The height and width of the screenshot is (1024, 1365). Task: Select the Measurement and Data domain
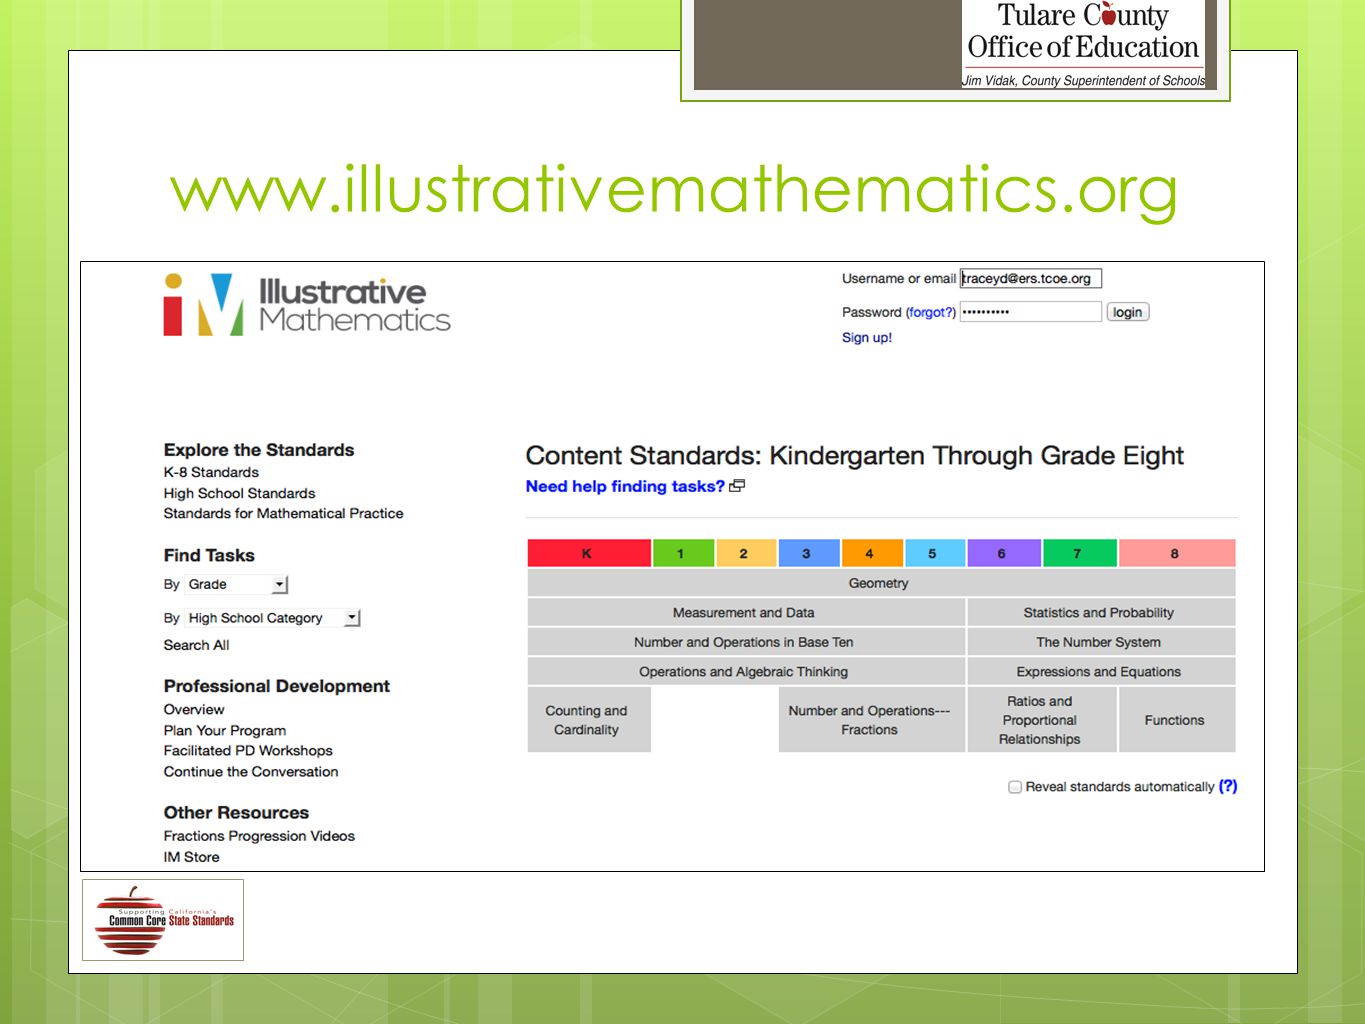pos(746,612)
